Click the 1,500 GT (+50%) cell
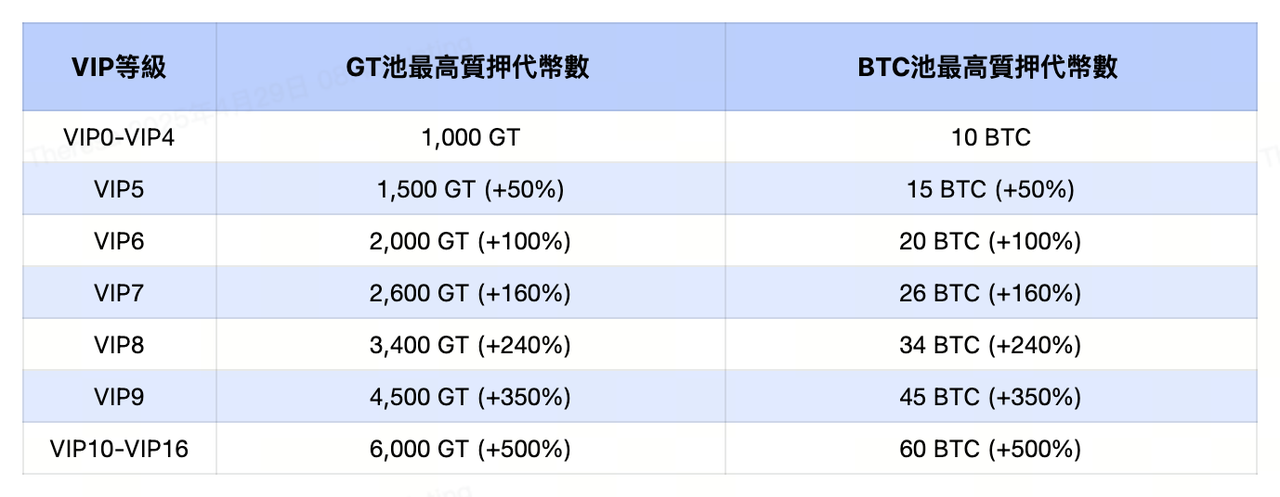Image resolution: width=1280 pixels, height=497 pixels. pyautogui.click(x=470, y=189)
